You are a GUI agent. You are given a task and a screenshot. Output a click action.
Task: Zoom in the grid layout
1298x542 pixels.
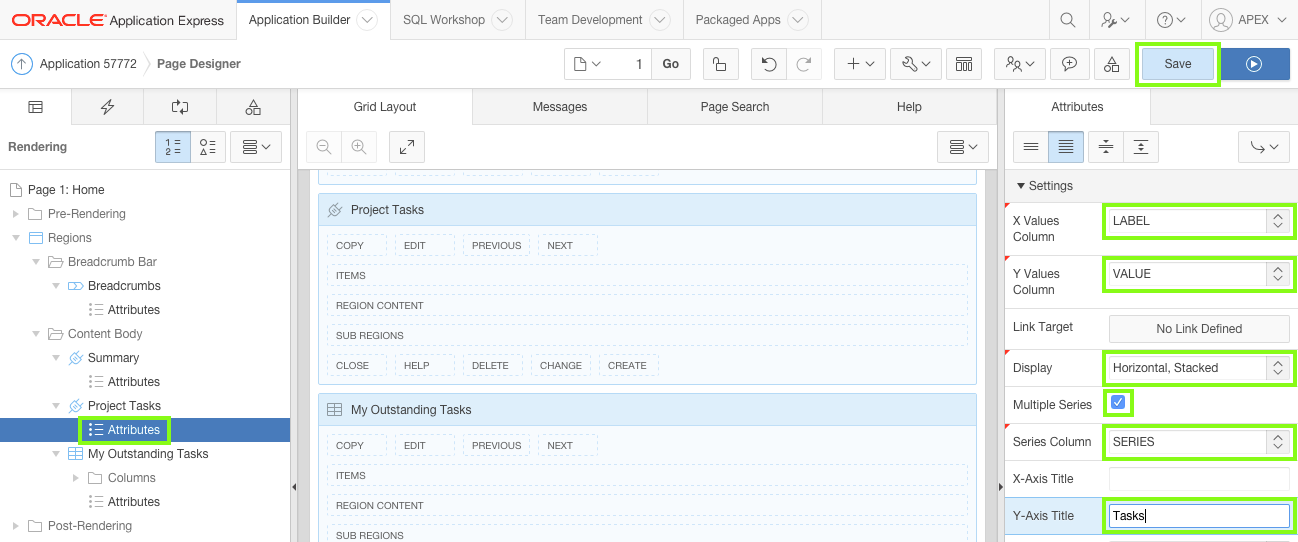[358, 147]
